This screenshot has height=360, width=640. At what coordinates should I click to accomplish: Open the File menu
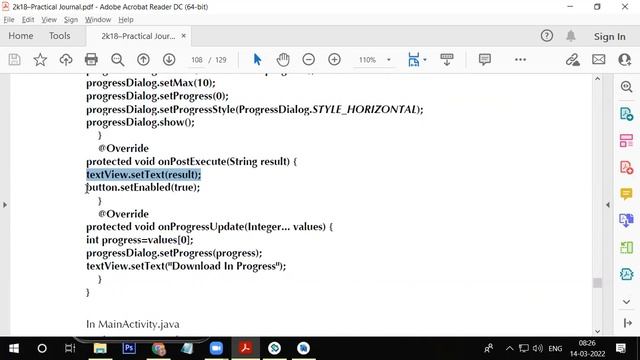[x=9, y=20]
